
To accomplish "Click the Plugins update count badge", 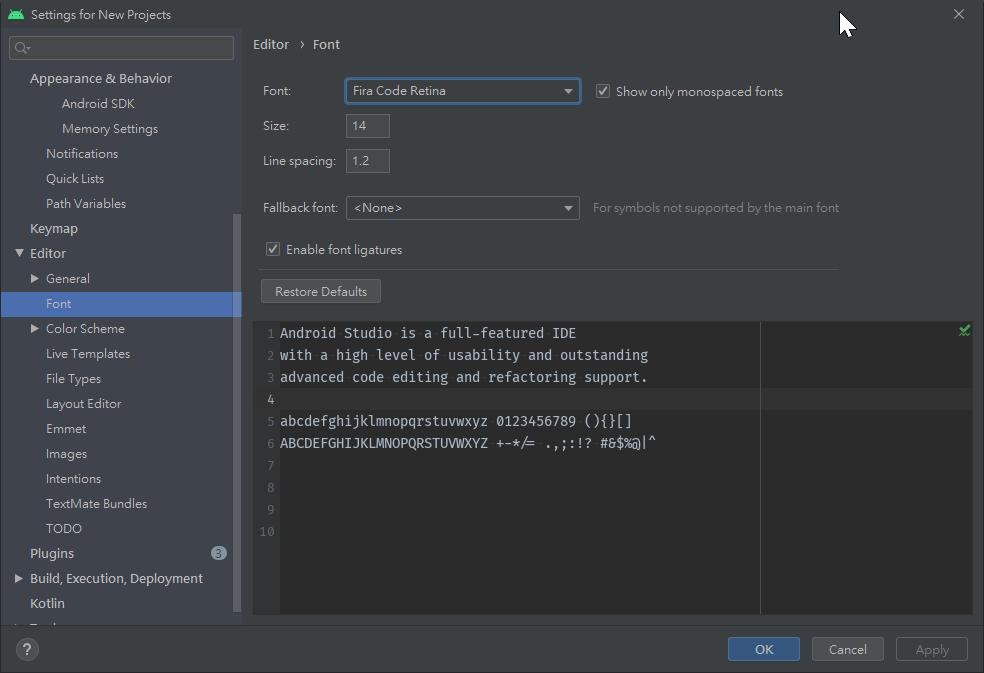I will [x=218, y=553].
